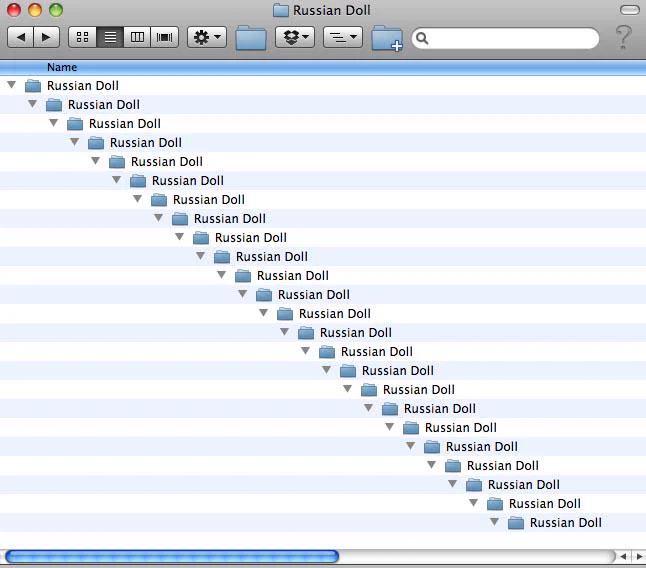Switch to column view

pyautogui.click(x=137, y=37)
